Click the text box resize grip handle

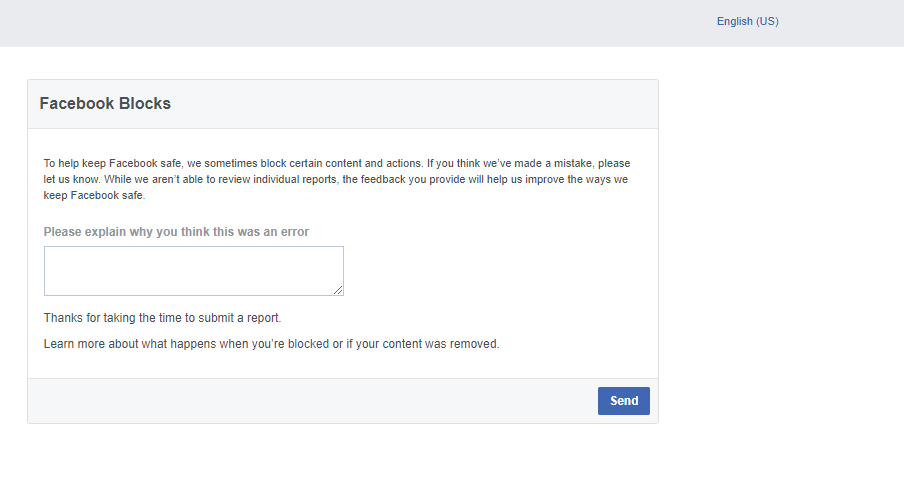[x=338, y=291]
